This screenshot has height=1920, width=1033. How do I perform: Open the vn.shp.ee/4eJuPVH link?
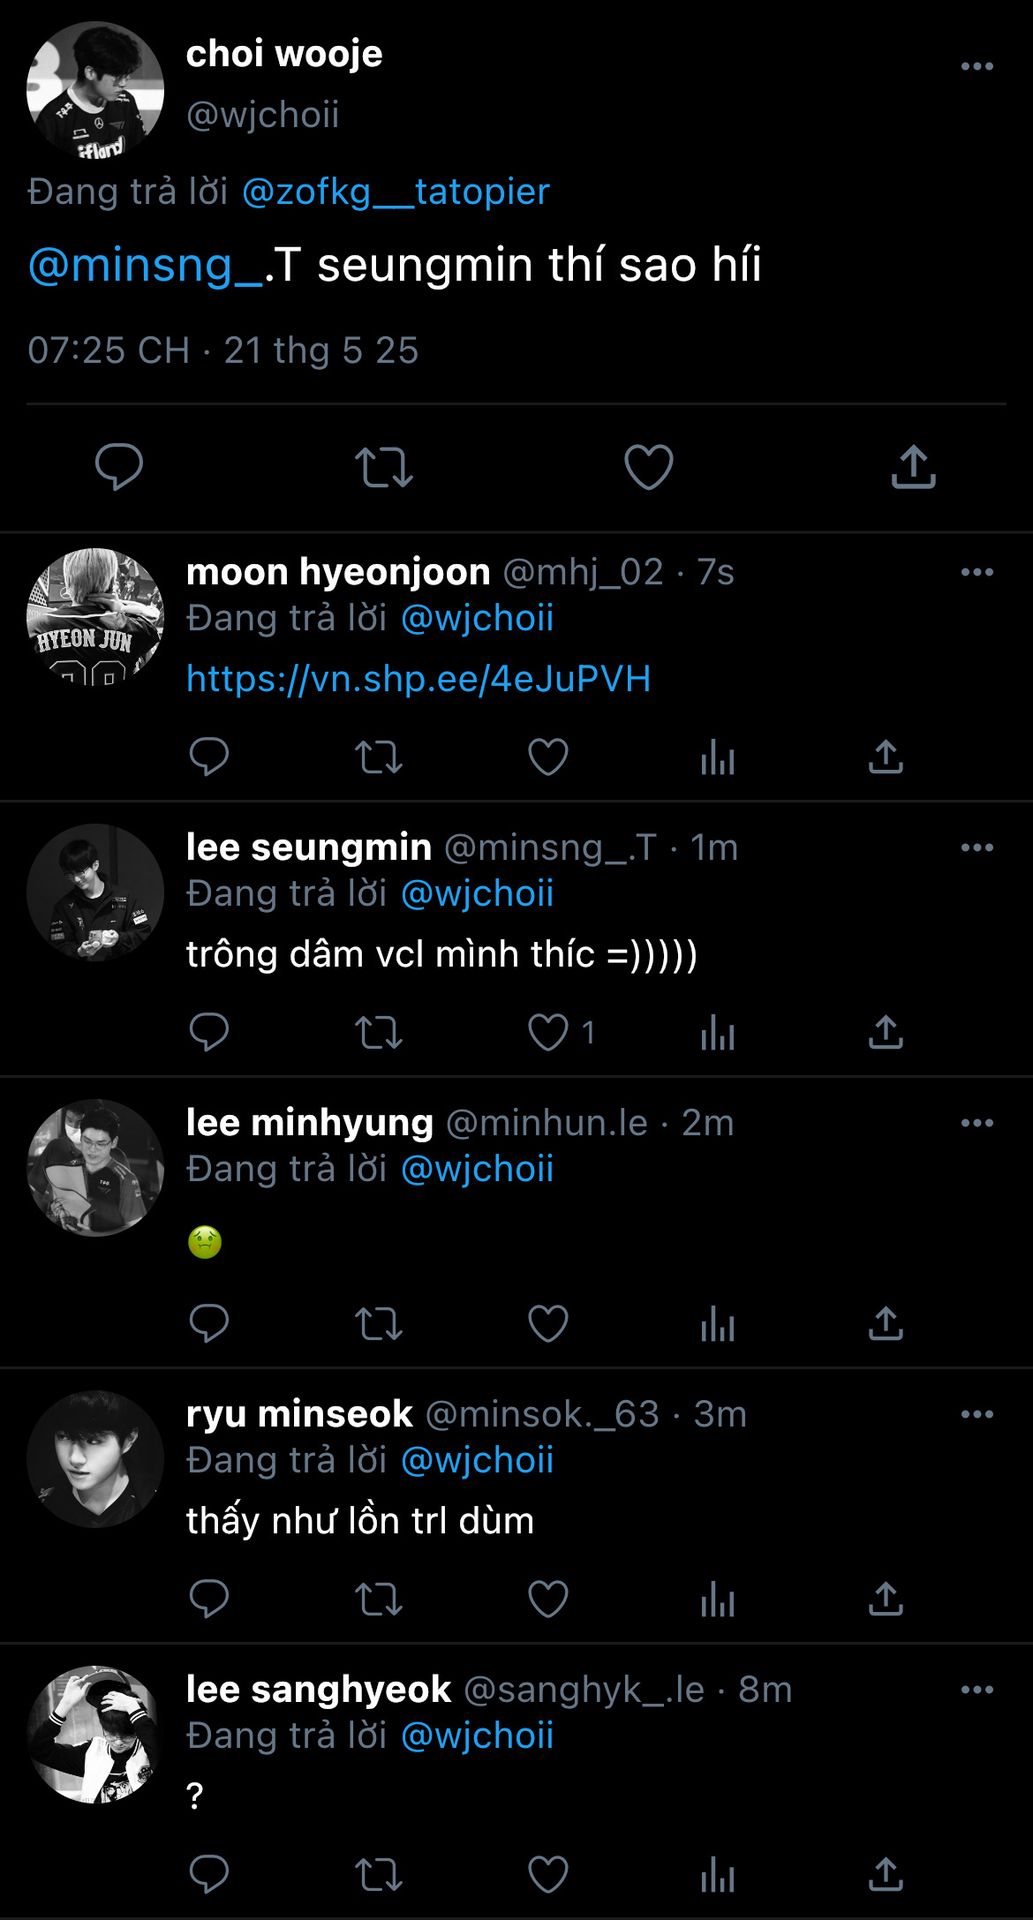(x=418, y=679)
